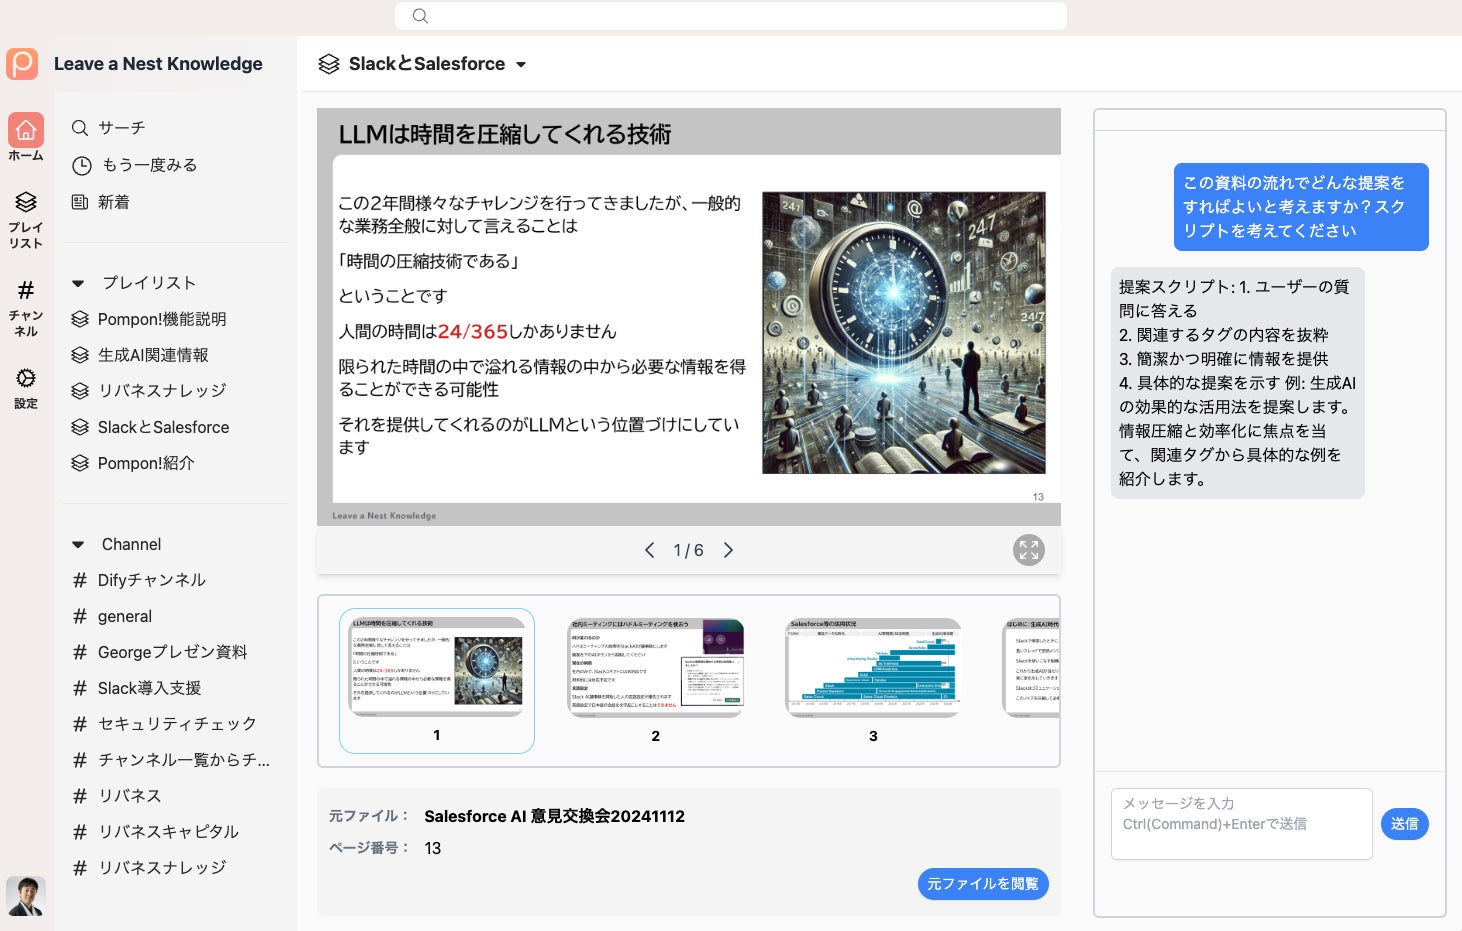
Task: Click the fullscreen expand icon on slide viewer
Action: click(x=1028, y=550)
